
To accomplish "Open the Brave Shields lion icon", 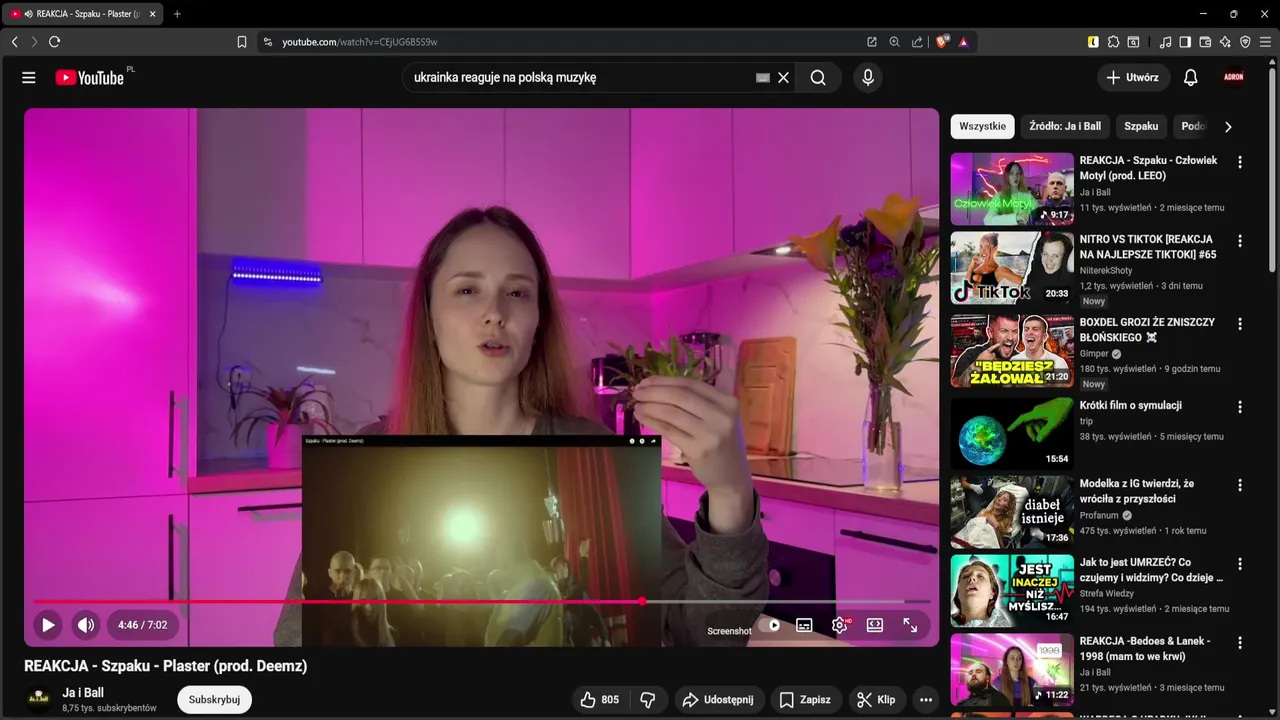I will [x=942, y=42].
